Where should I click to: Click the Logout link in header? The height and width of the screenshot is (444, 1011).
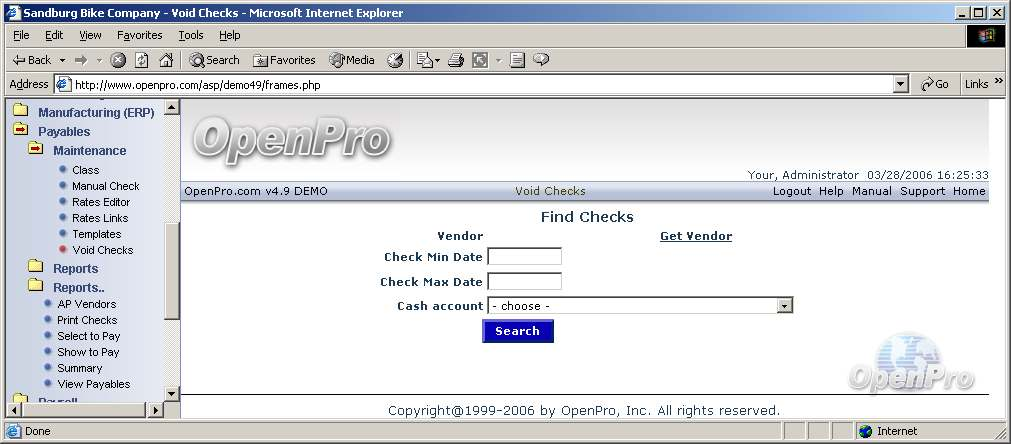pos(791,191)
